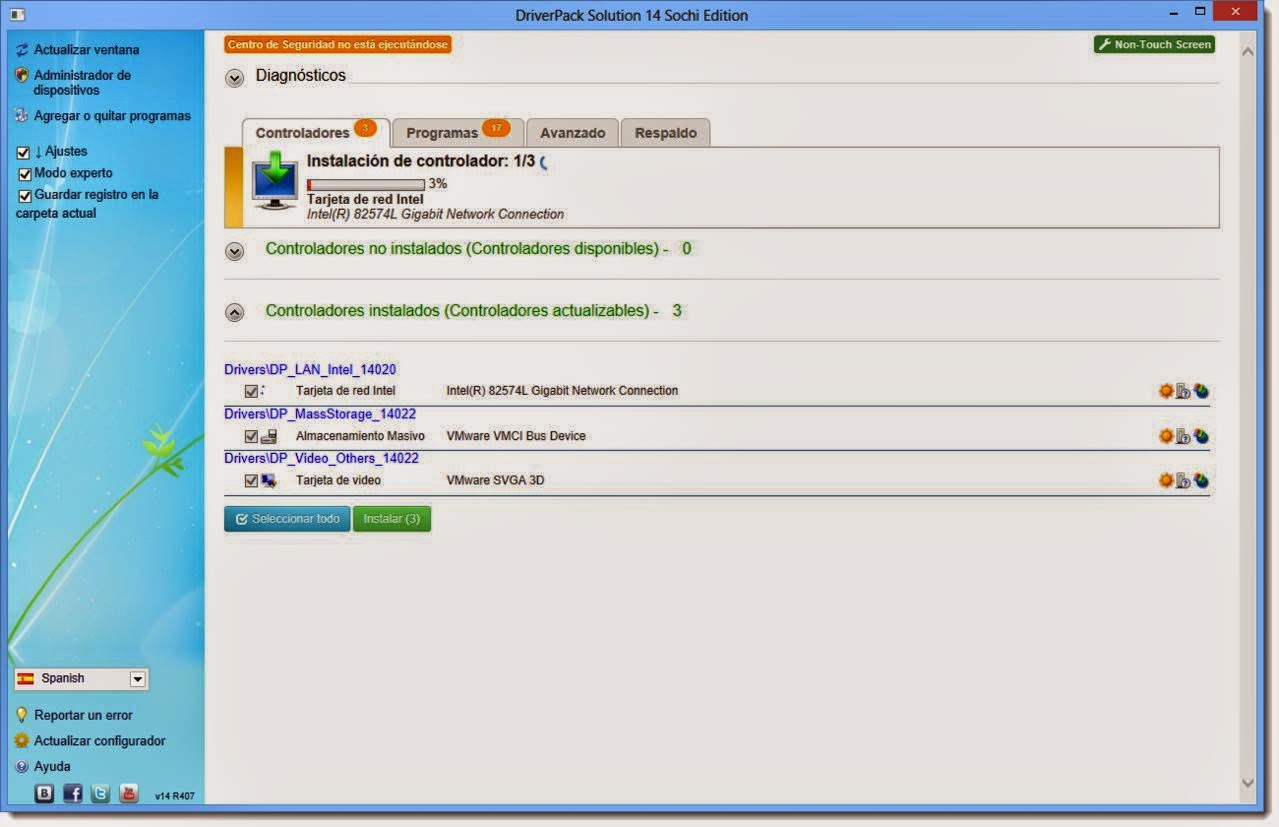Click the VMware SVGA 3D text
1279x827 pixels.
pos(495,481)
